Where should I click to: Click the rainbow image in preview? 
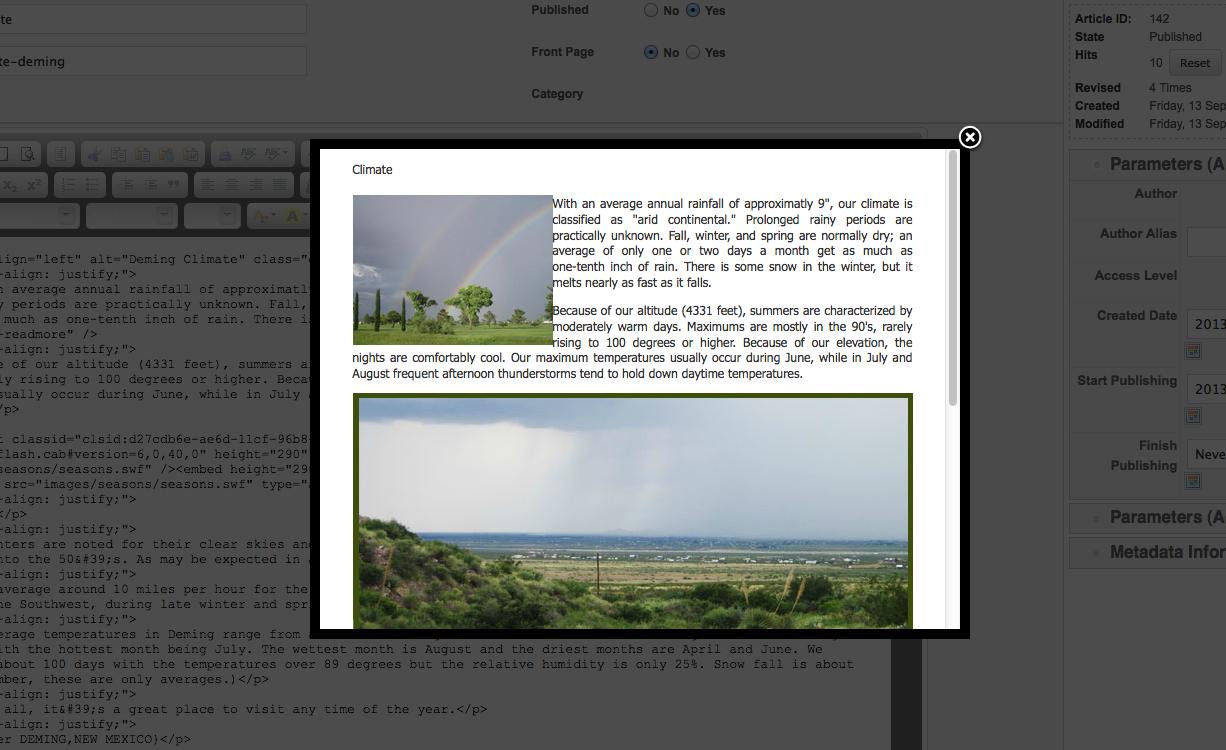pyautogui.click(x=452, y=270)
